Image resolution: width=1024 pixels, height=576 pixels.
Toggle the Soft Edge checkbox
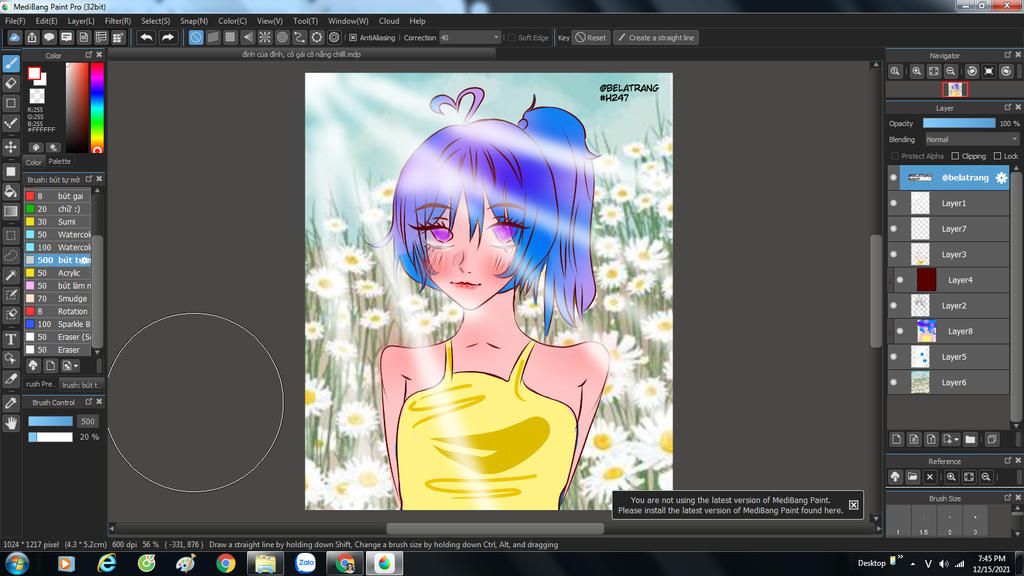point(512,38)
